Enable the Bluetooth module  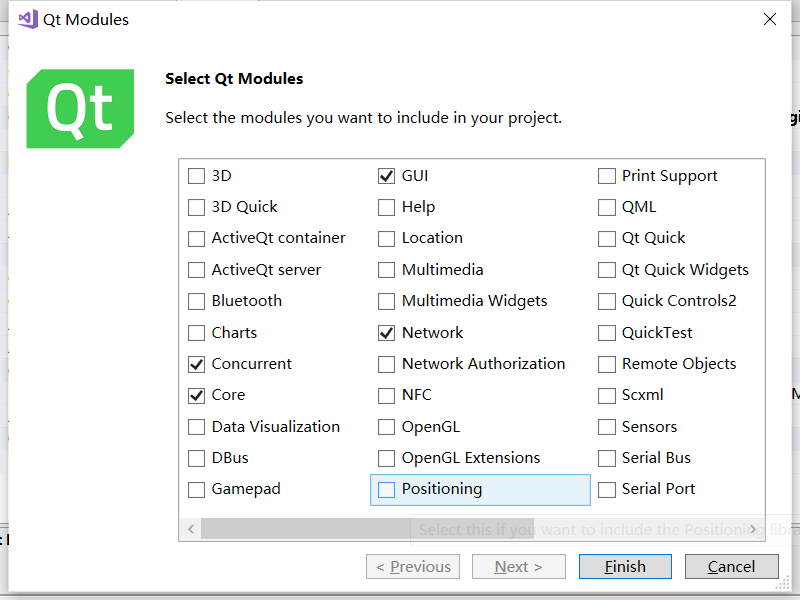click(x=196, y=302)
